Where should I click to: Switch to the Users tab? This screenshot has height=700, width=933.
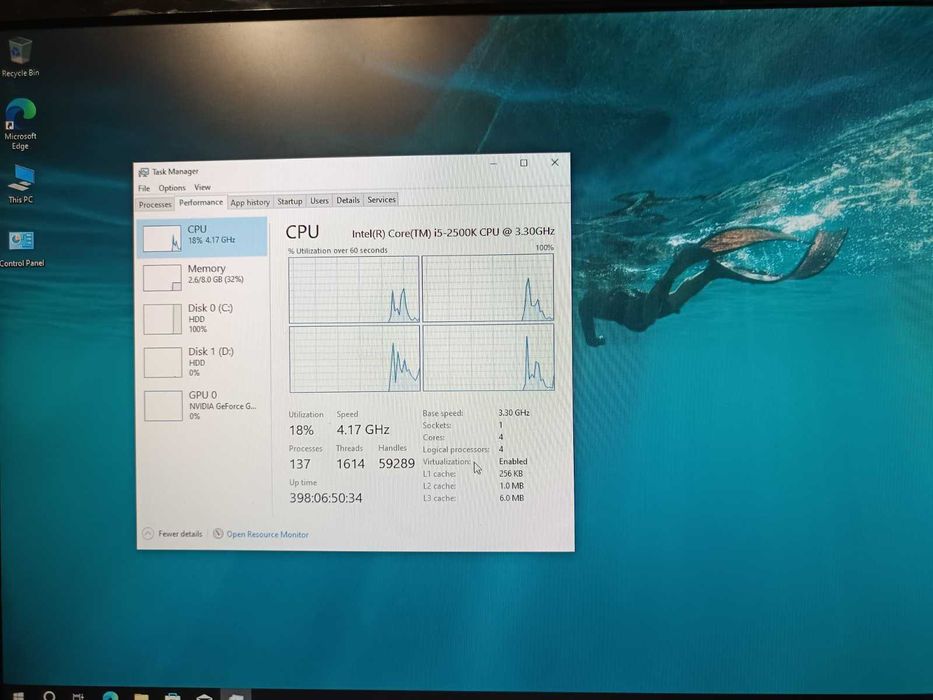click(320, 201)
